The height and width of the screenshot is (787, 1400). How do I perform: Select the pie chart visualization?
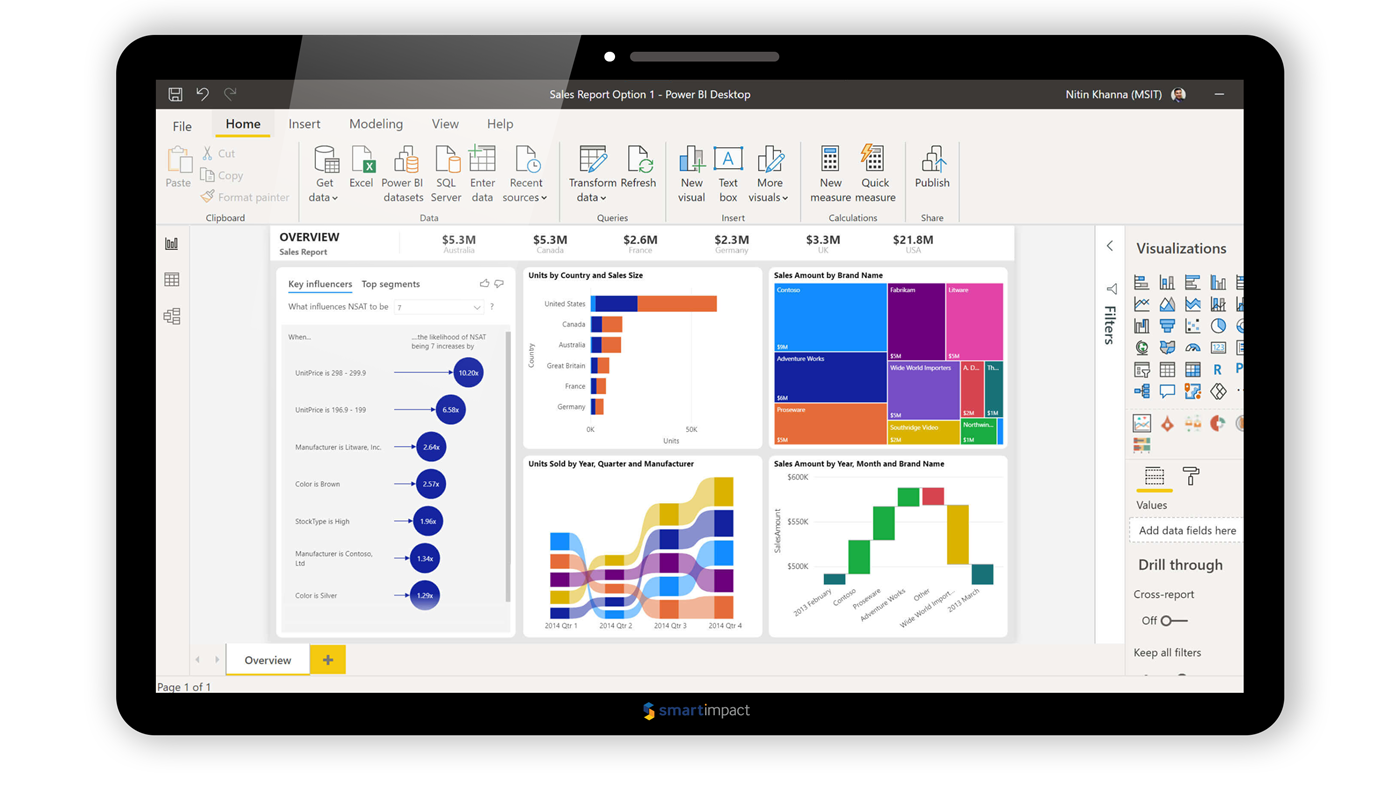point(1218,326)
